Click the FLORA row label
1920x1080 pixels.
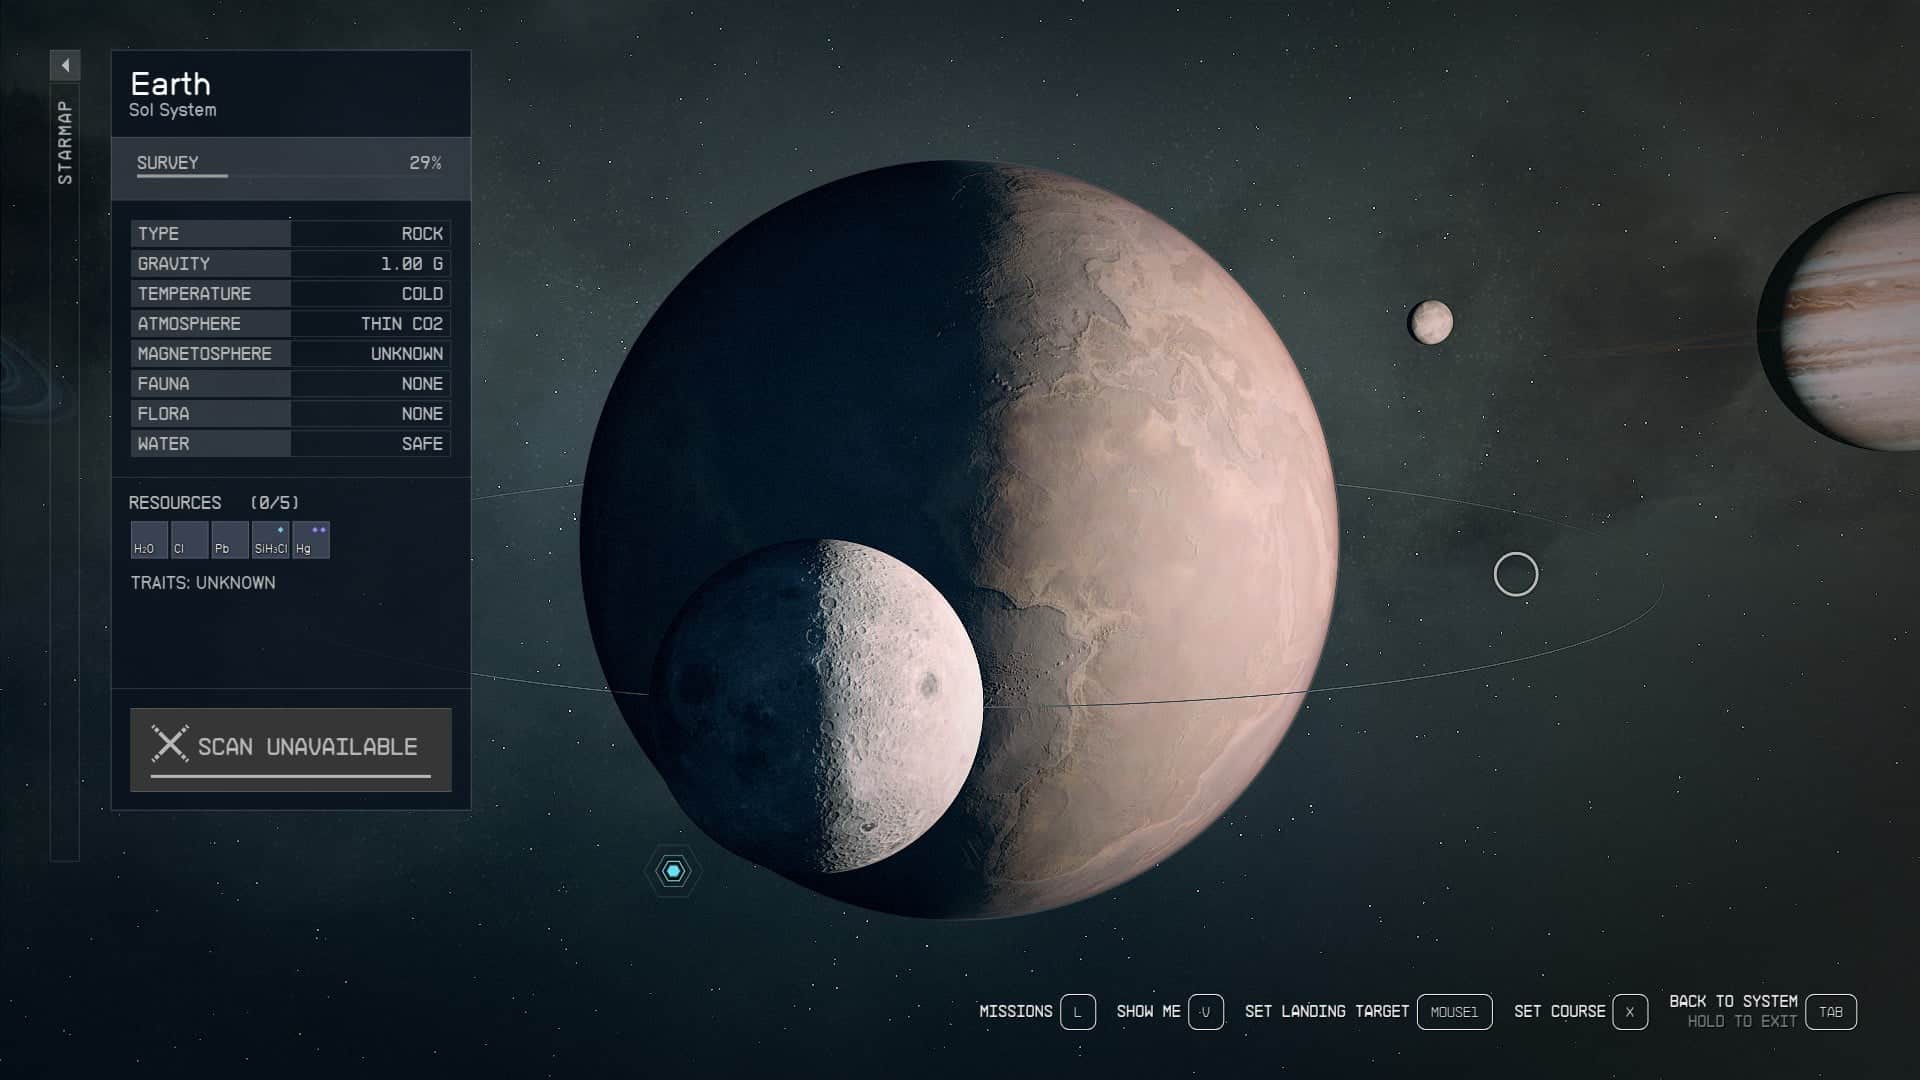pos(163,414)
